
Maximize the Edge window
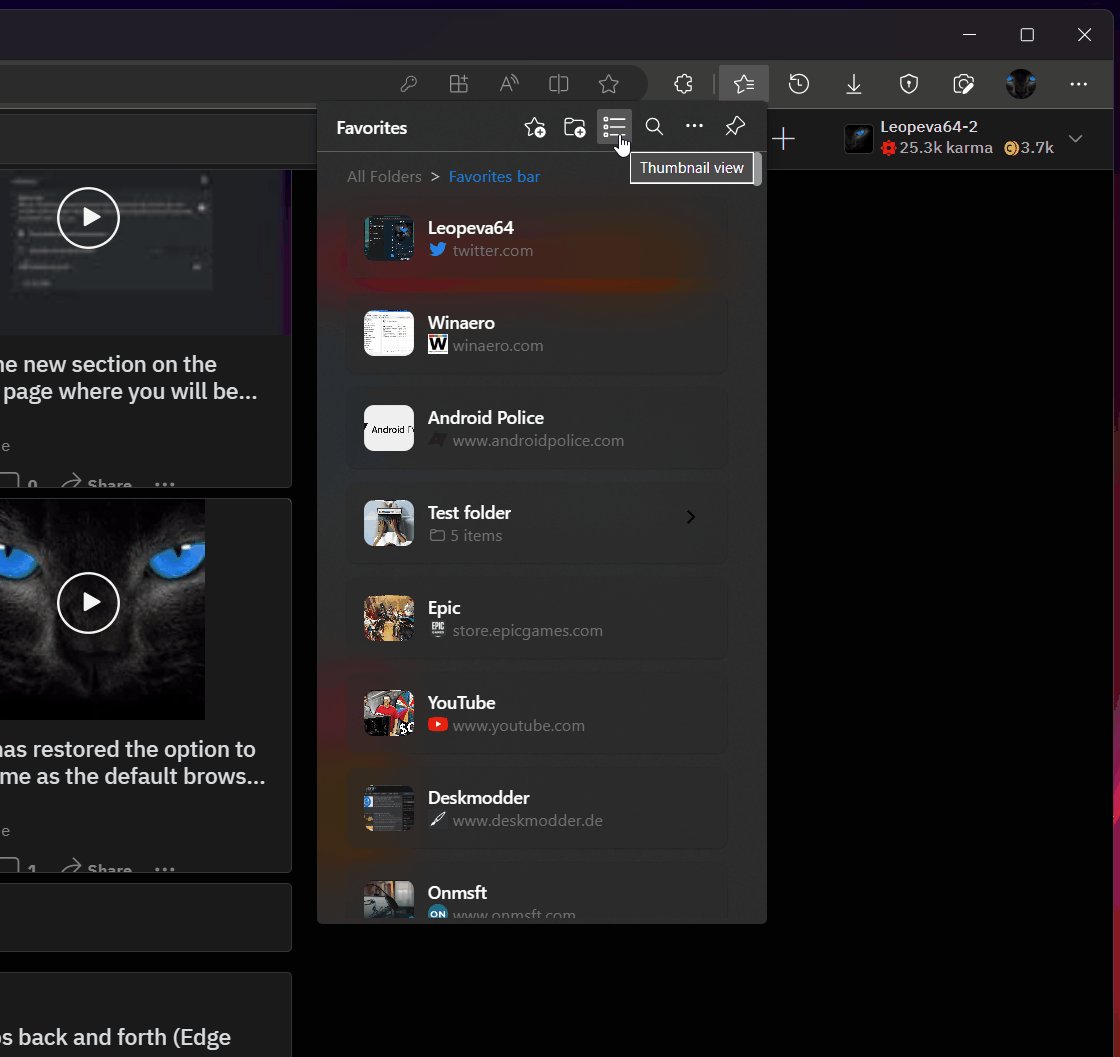1027,34
